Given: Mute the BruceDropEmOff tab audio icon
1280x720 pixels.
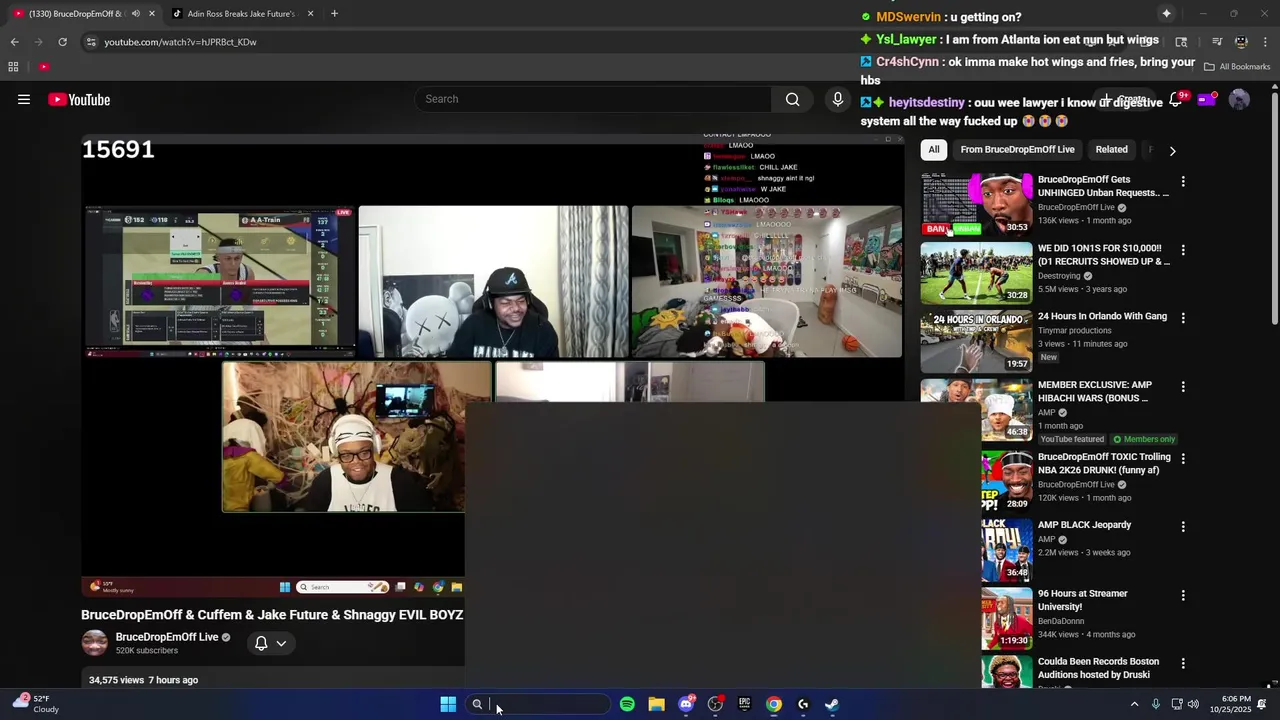Looking at the screenshot, I should click(136, 14).
